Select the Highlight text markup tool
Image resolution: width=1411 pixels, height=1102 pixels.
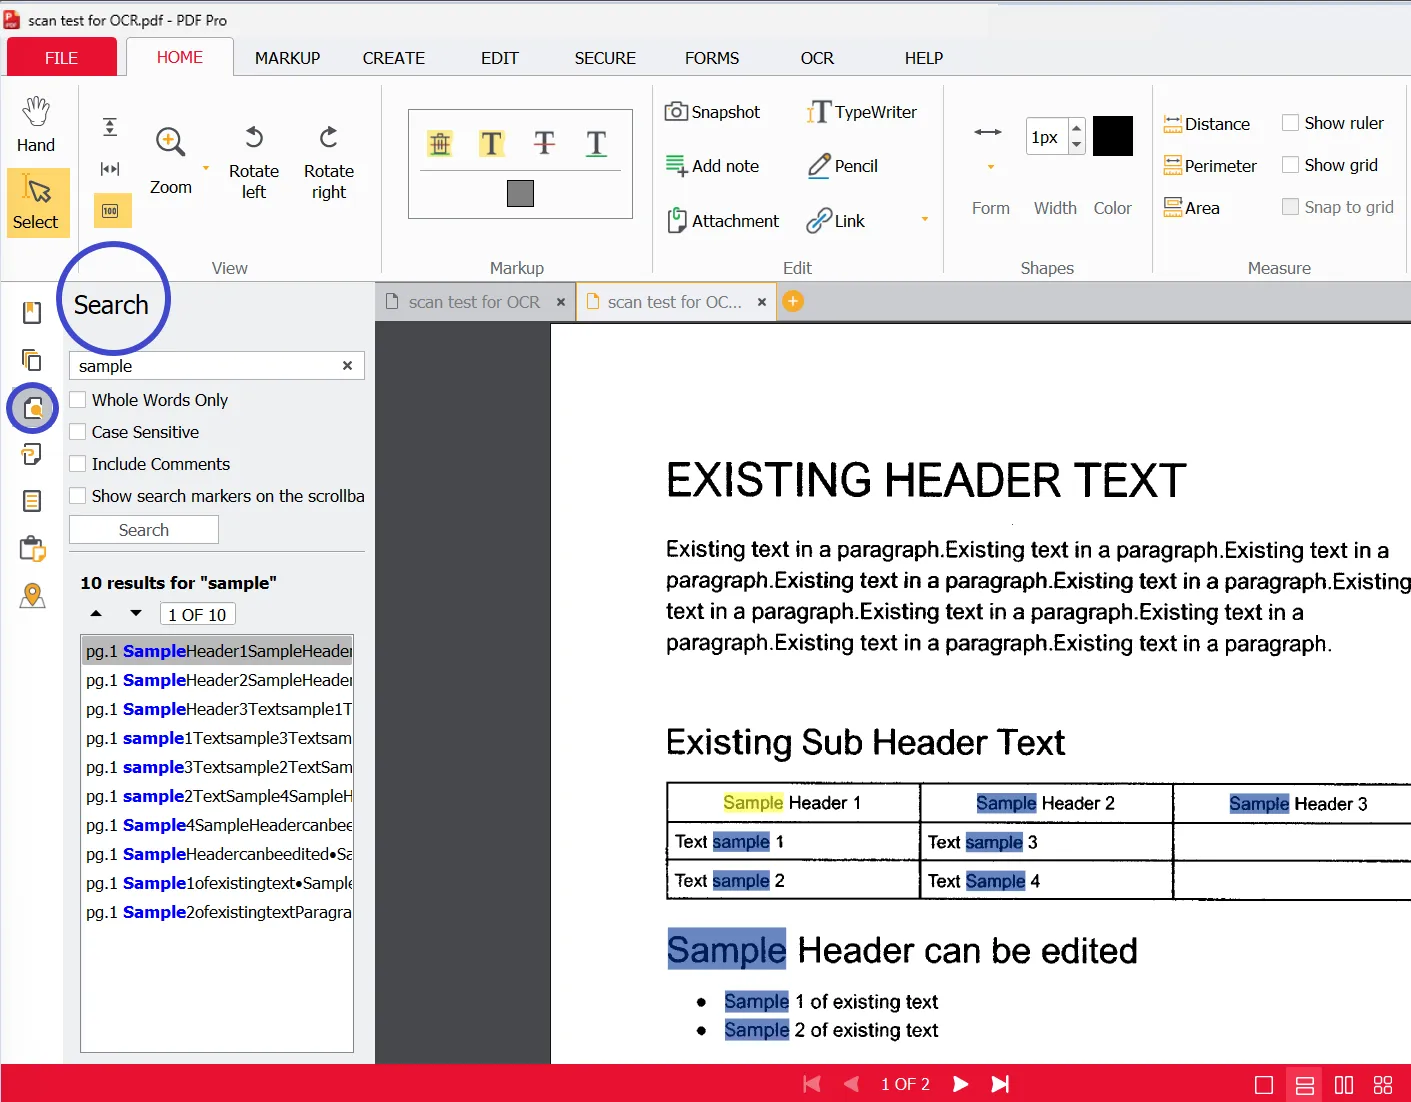(x=491, y=144)
